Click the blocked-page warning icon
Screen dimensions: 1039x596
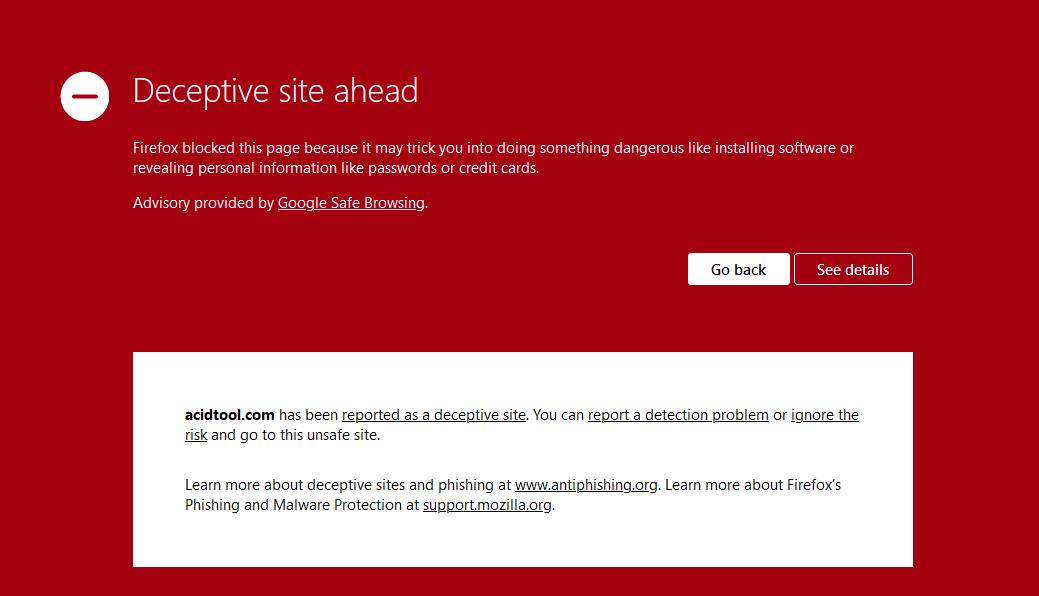tap(85, 96)
